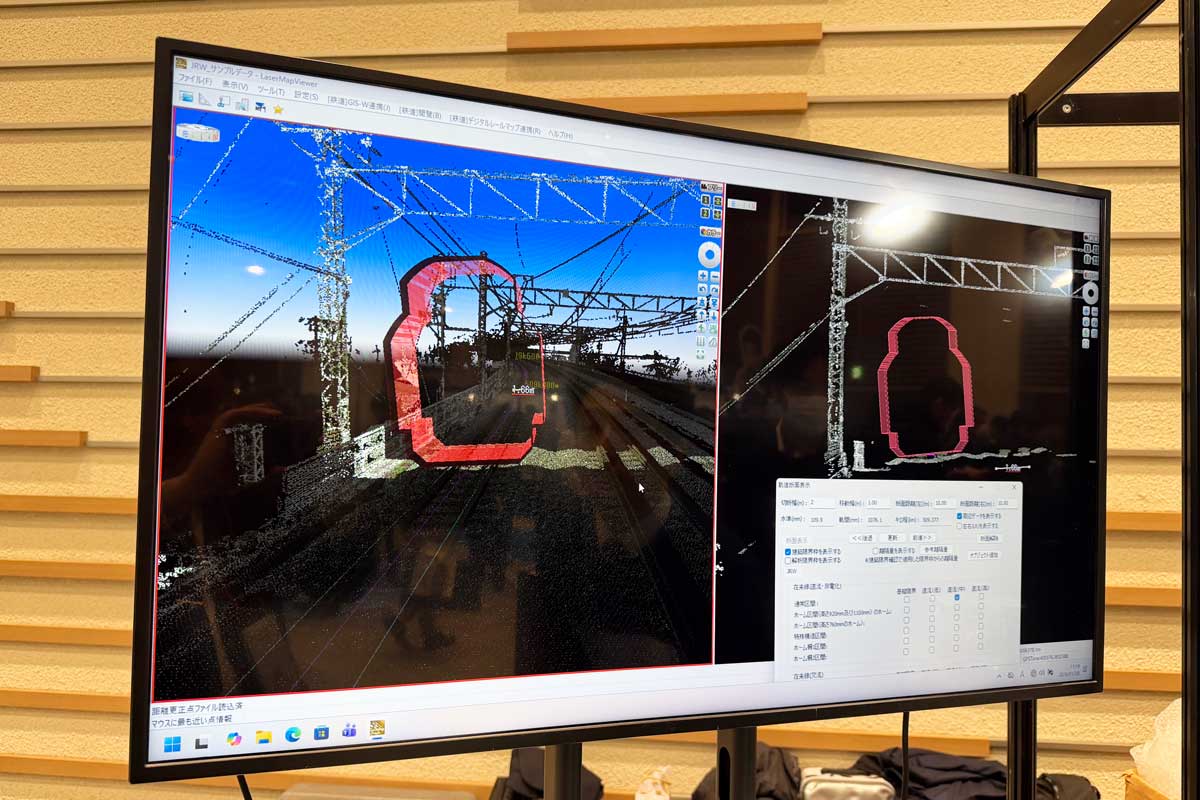The image size is (1200, 800).
Task: Click the grid view icon in the viewport sidebar
Action: (701, 340)
